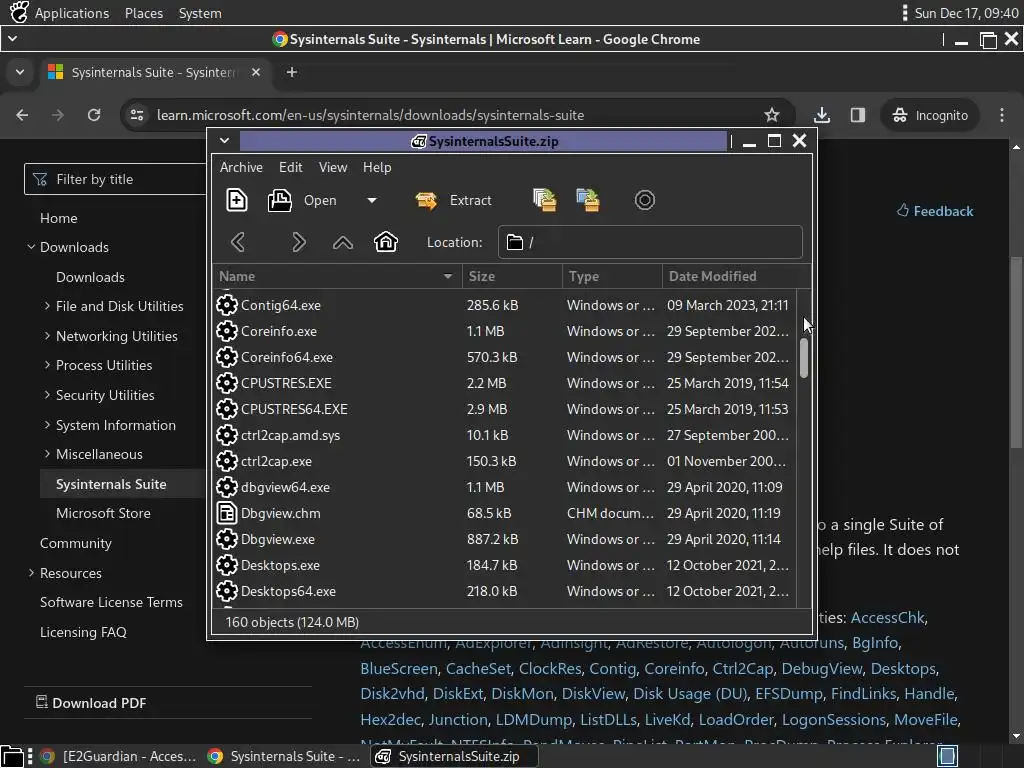Toggle Chrome side panel icon

click(858, 115)
